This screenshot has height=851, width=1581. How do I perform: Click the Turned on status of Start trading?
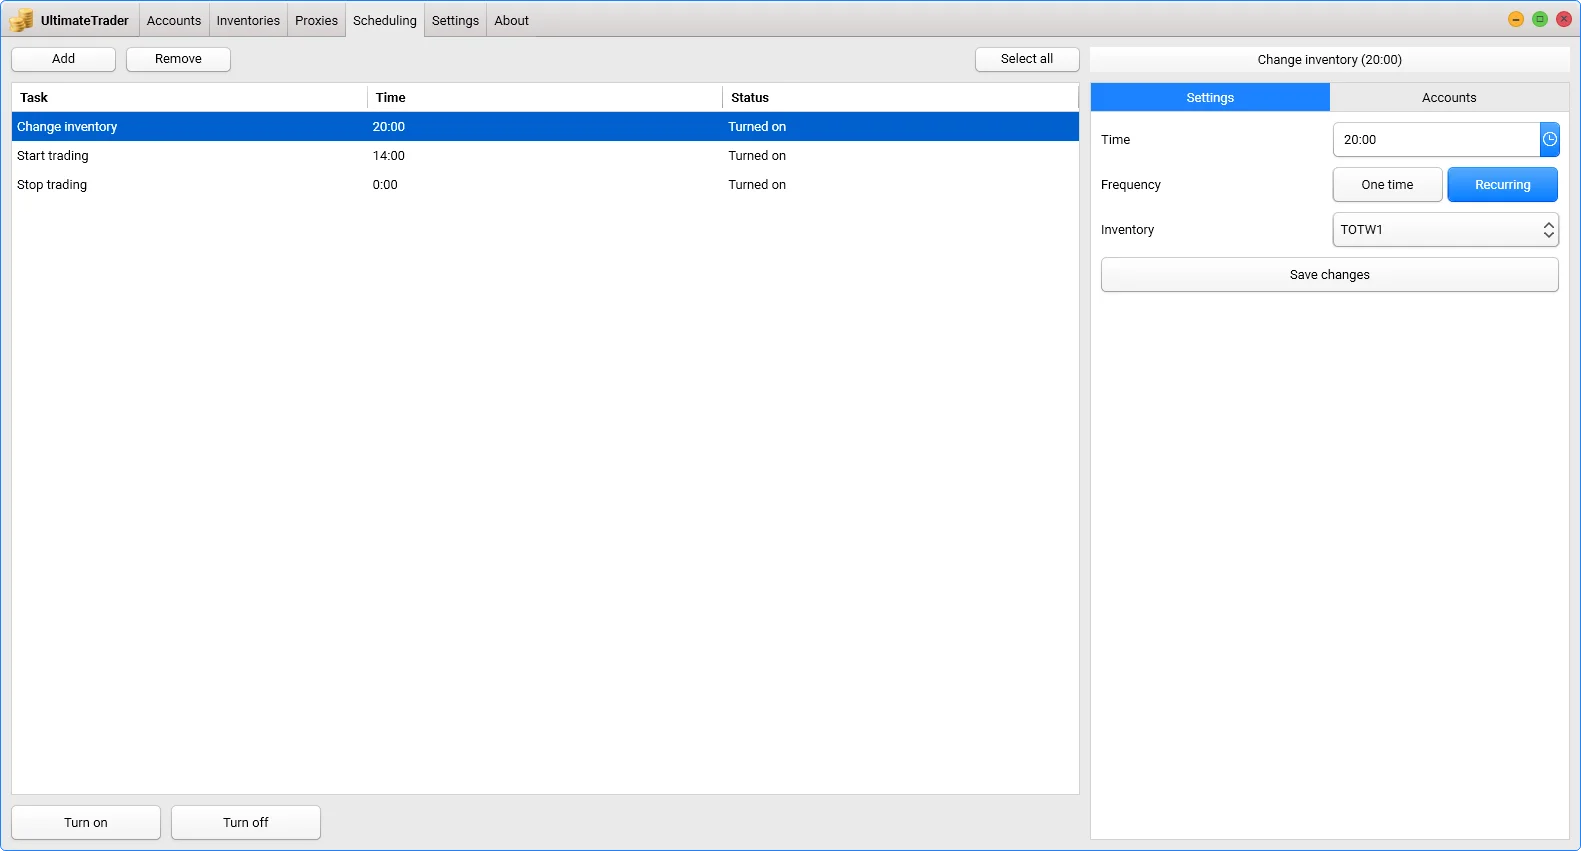[757, 156]
